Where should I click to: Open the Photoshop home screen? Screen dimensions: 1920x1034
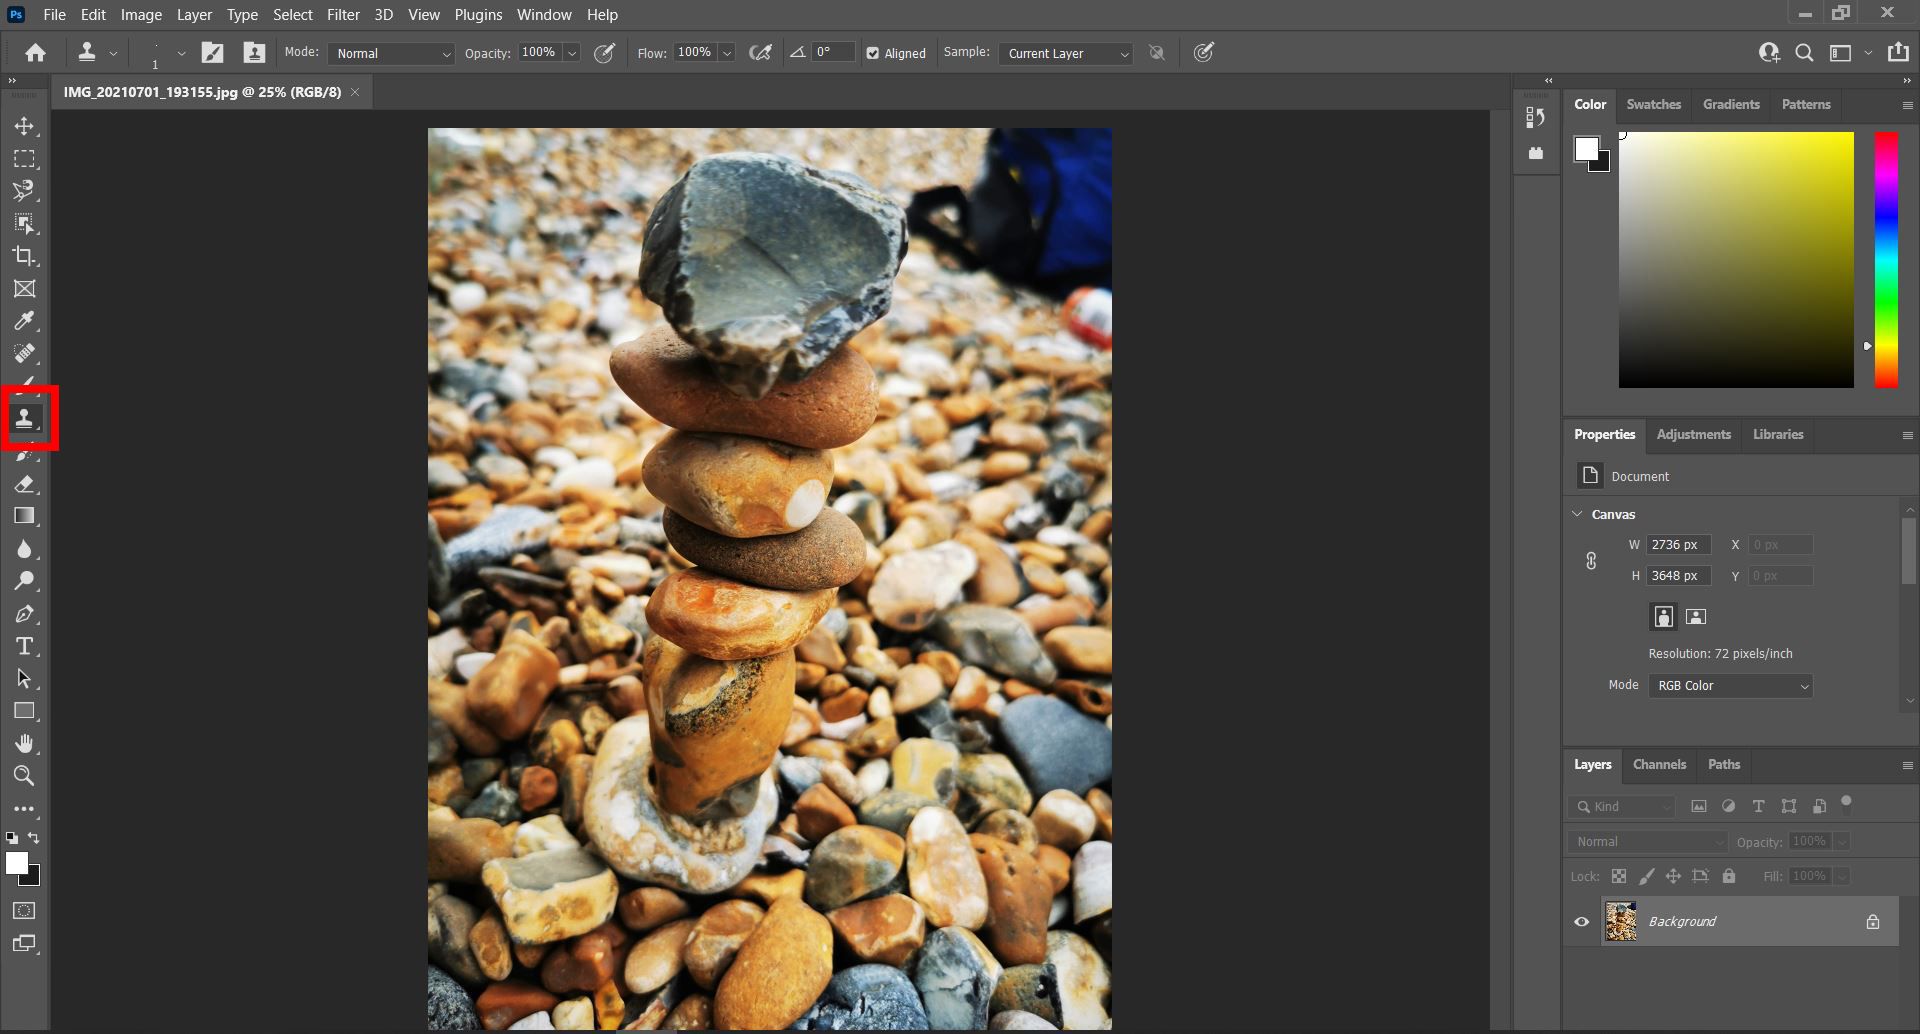click(x=36, y=52)
